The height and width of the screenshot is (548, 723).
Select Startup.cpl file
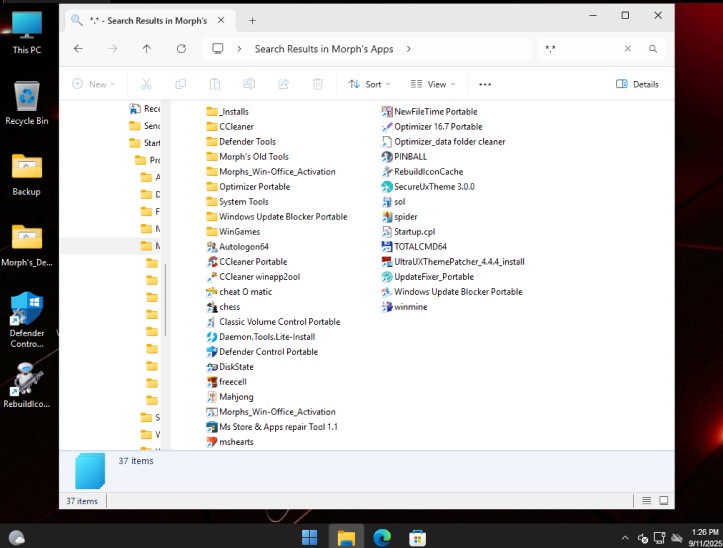click(409, 232)
